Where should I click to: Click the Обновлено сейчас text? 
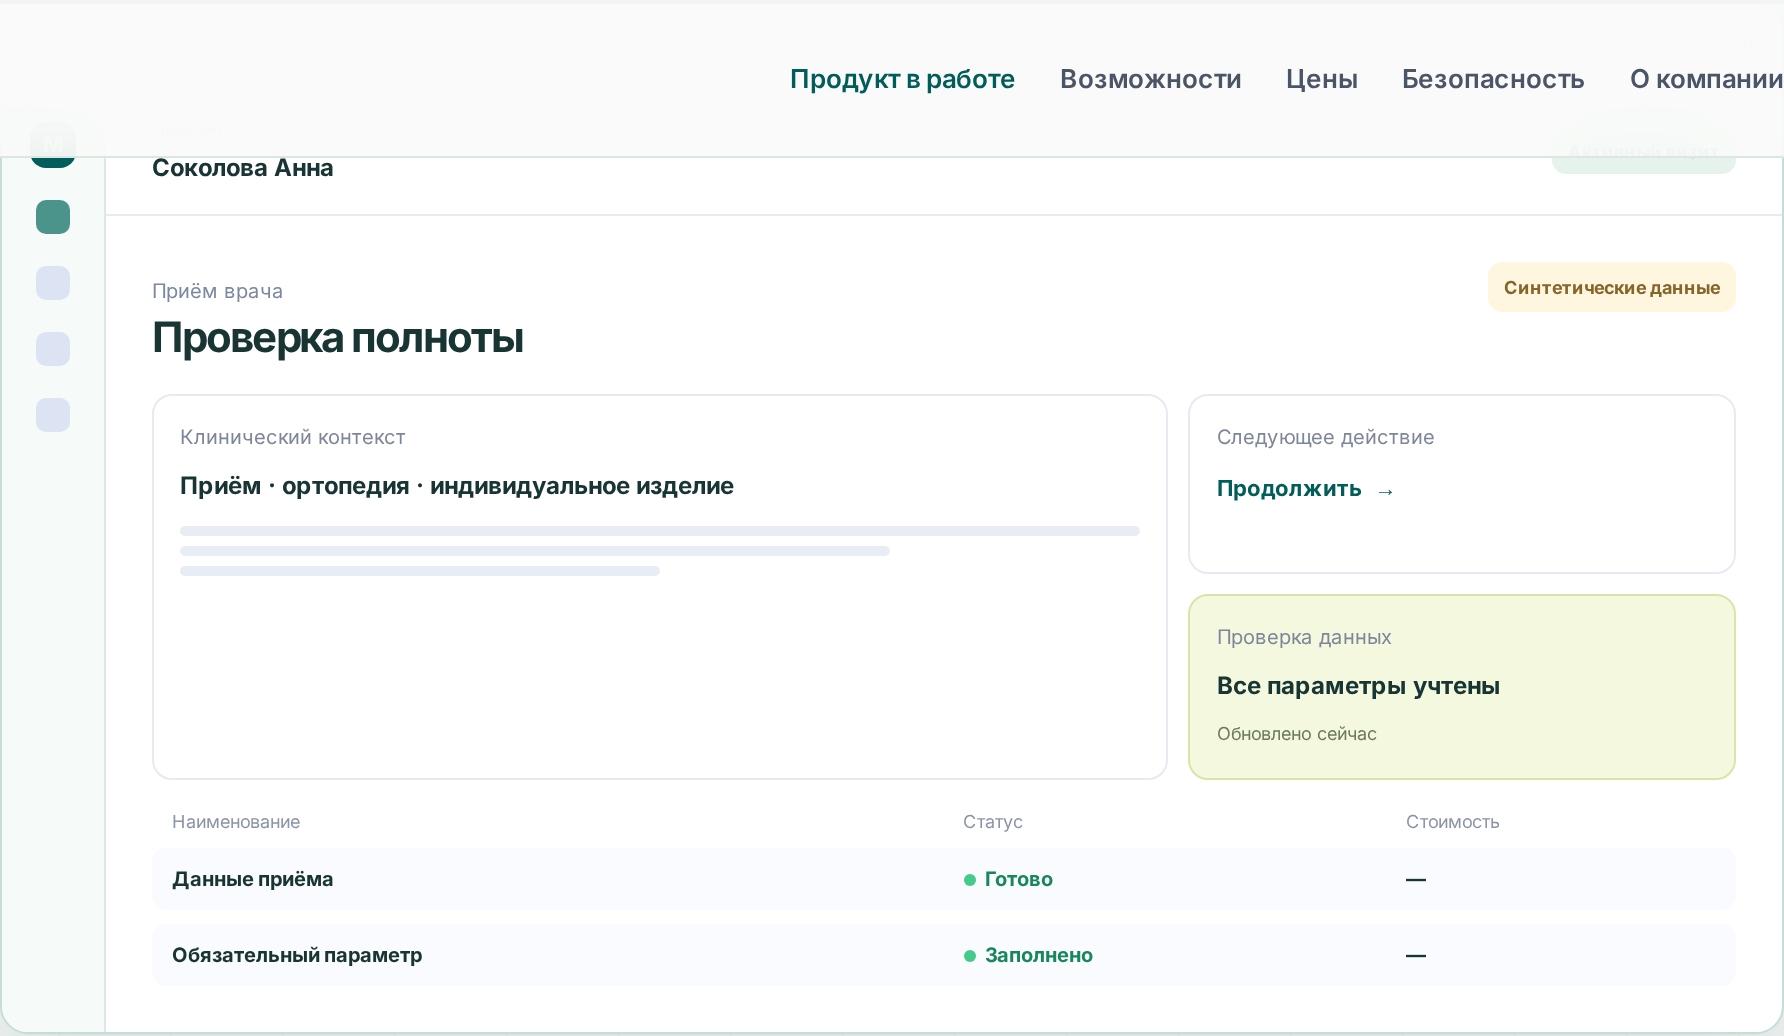(x=1296, y=734)
